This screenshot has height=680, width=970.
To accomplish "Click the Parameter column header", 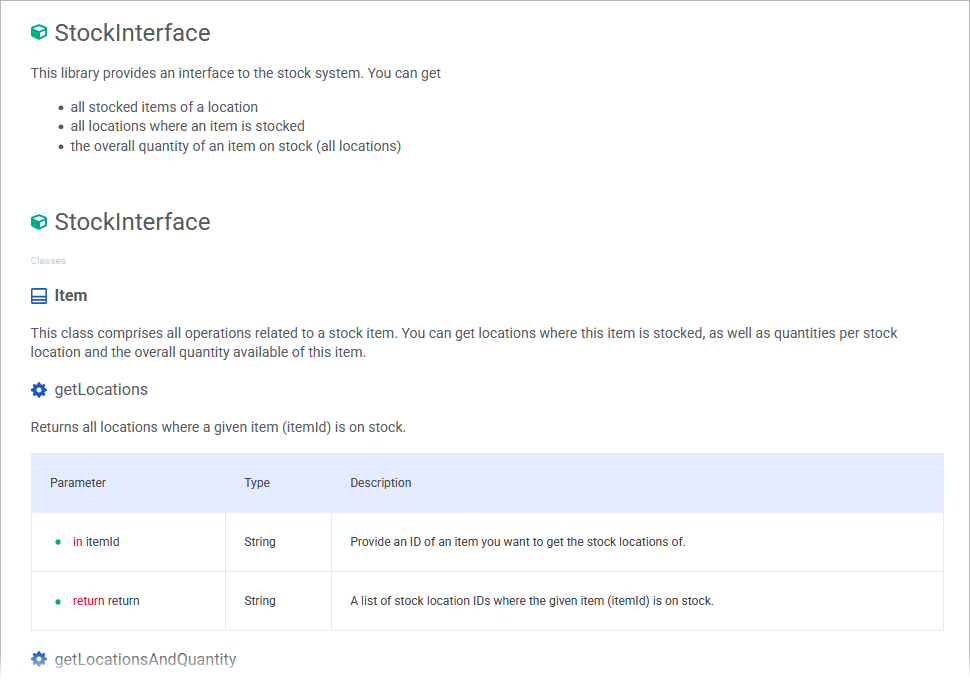I will (78, 483).
